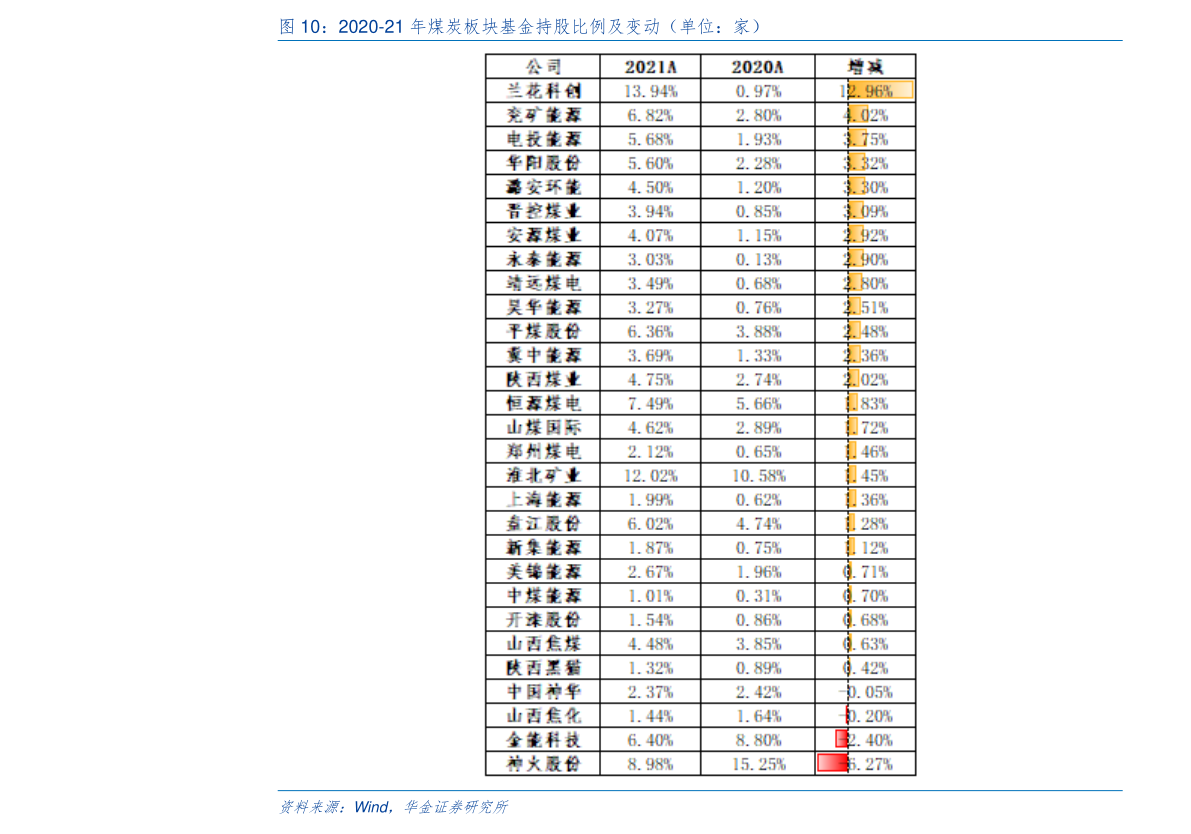Viewport: 1191px width, 834px height.
Task: Click the company name 上海能源
Action: pyautogui.click(x=543, y=500)
